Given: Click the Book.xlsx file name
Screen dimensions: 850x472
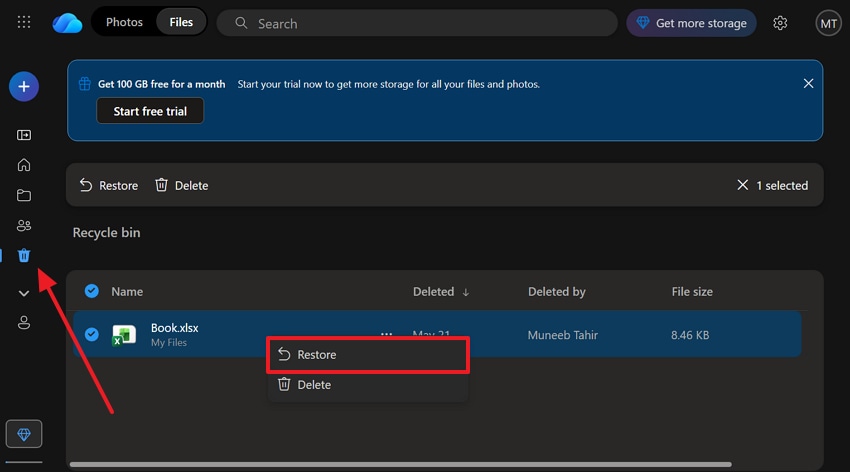Looking at the screenshot, I should click(x=175, y=328).
